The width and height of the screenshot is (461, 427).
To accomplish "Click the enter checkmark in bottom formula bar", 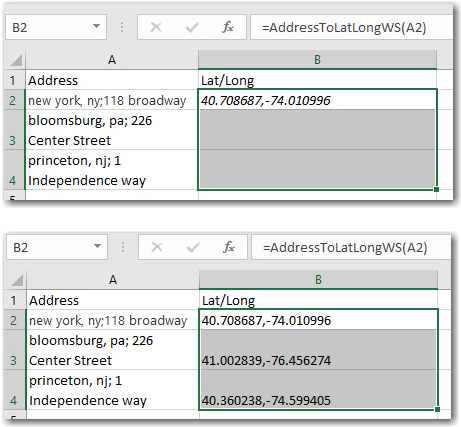I will click(x=193, y=247).
